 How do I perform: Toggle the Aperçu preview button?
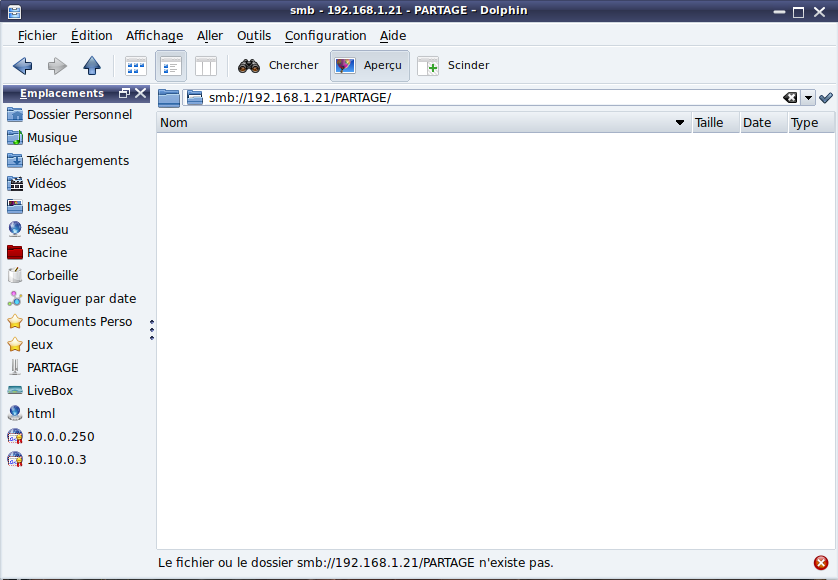coord(370,66)
